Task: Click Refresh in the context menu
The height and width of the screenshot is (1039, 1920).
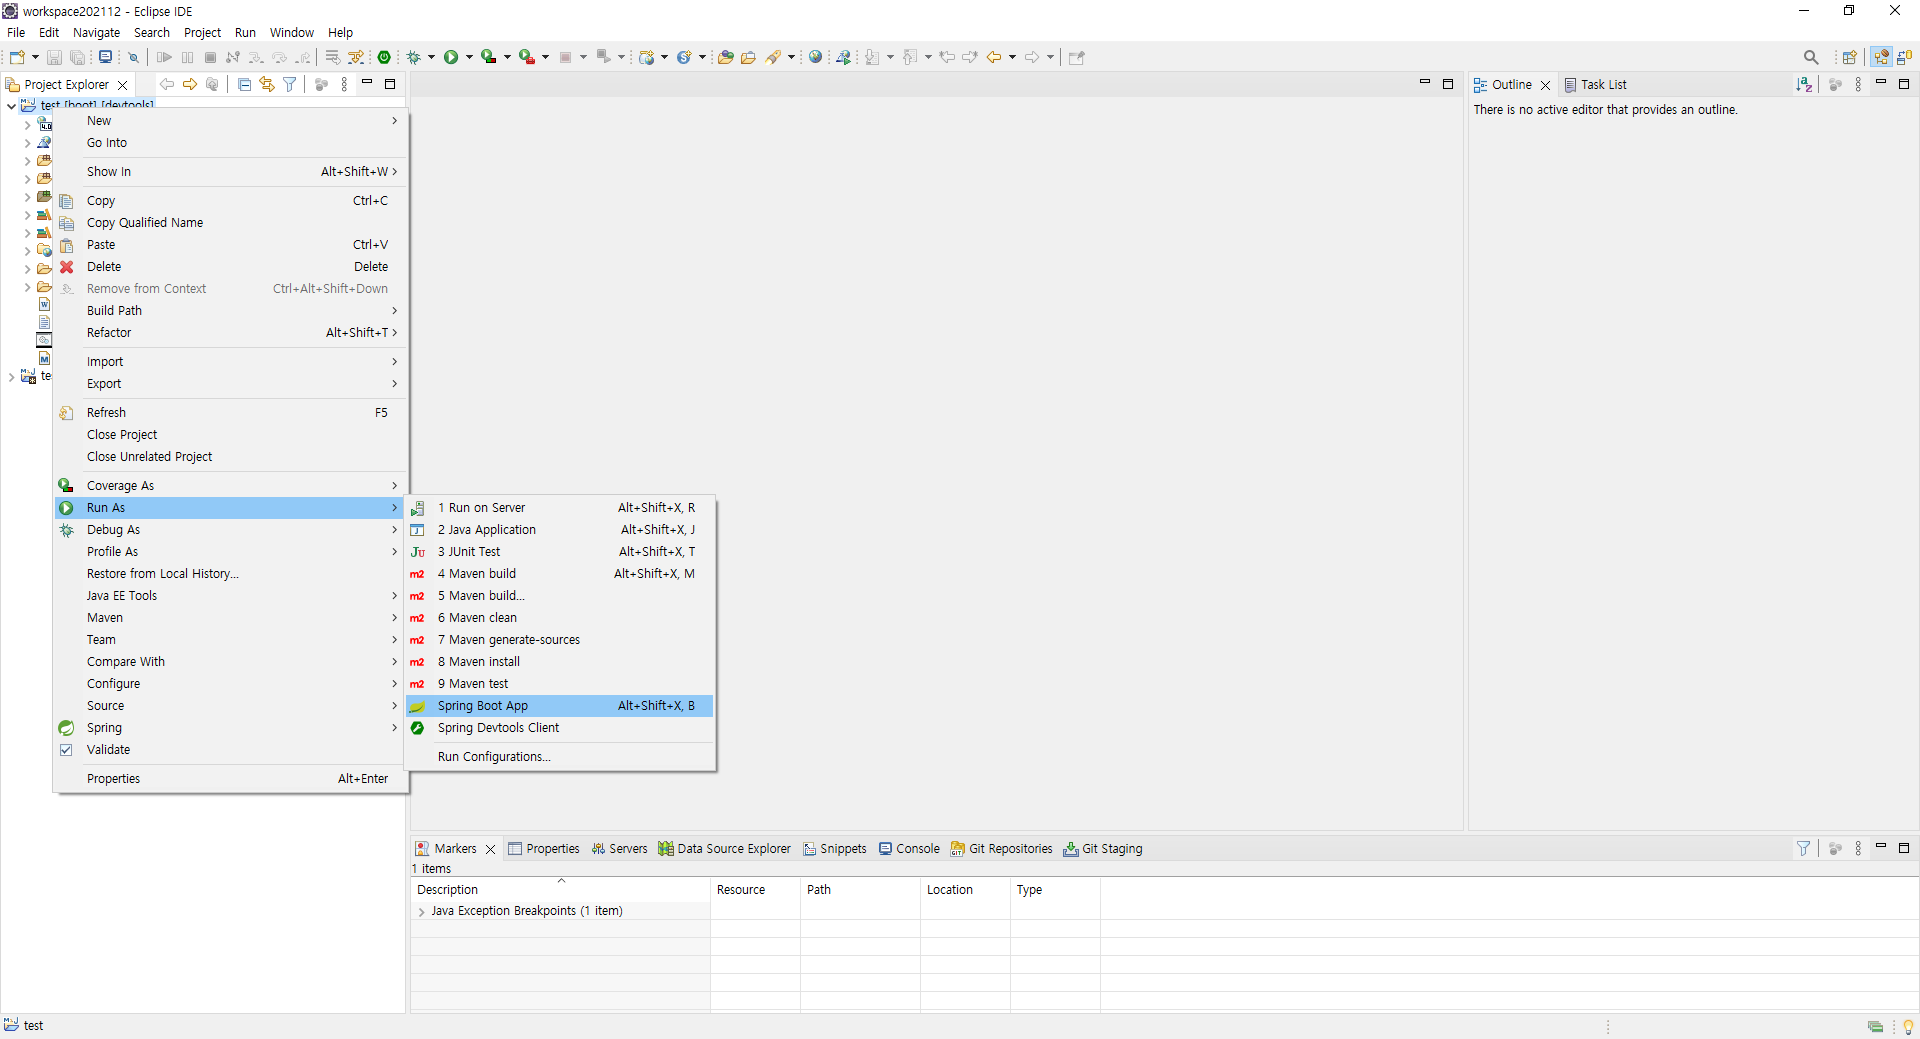Action: click(x=232, y=413)
